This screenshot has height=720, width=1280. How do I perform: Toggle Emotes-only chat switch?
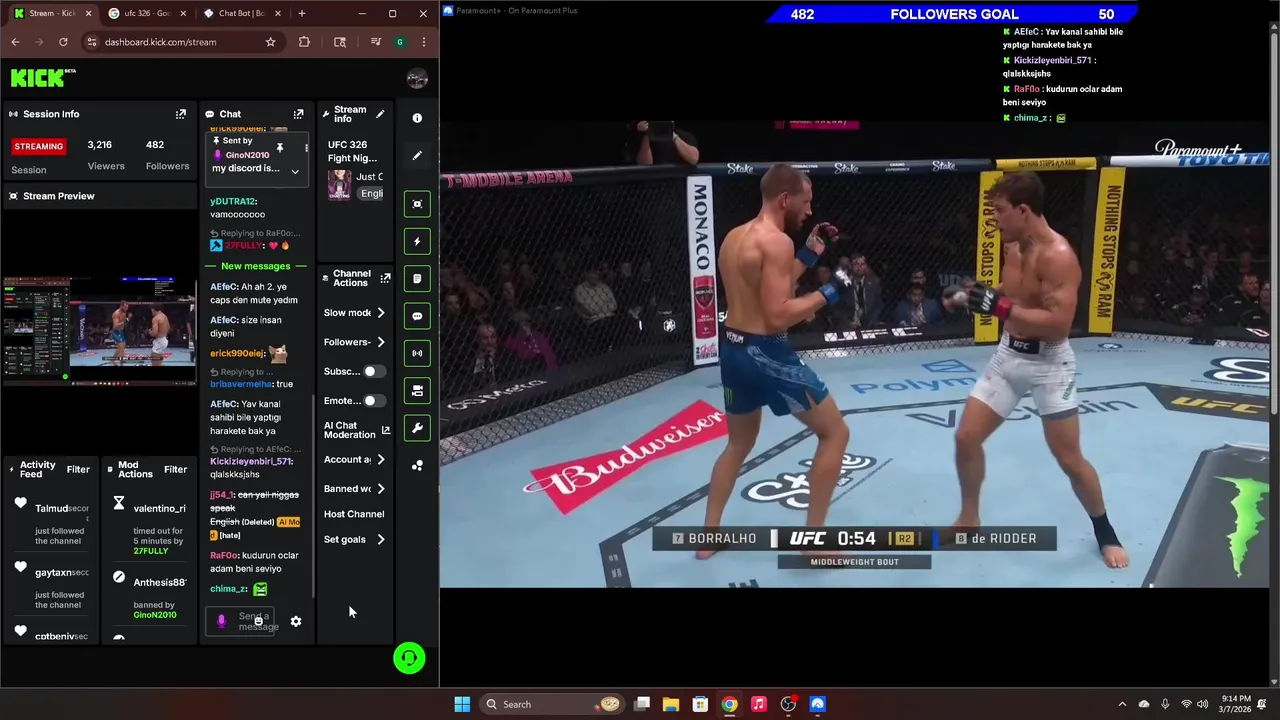(x=373, y=401)
